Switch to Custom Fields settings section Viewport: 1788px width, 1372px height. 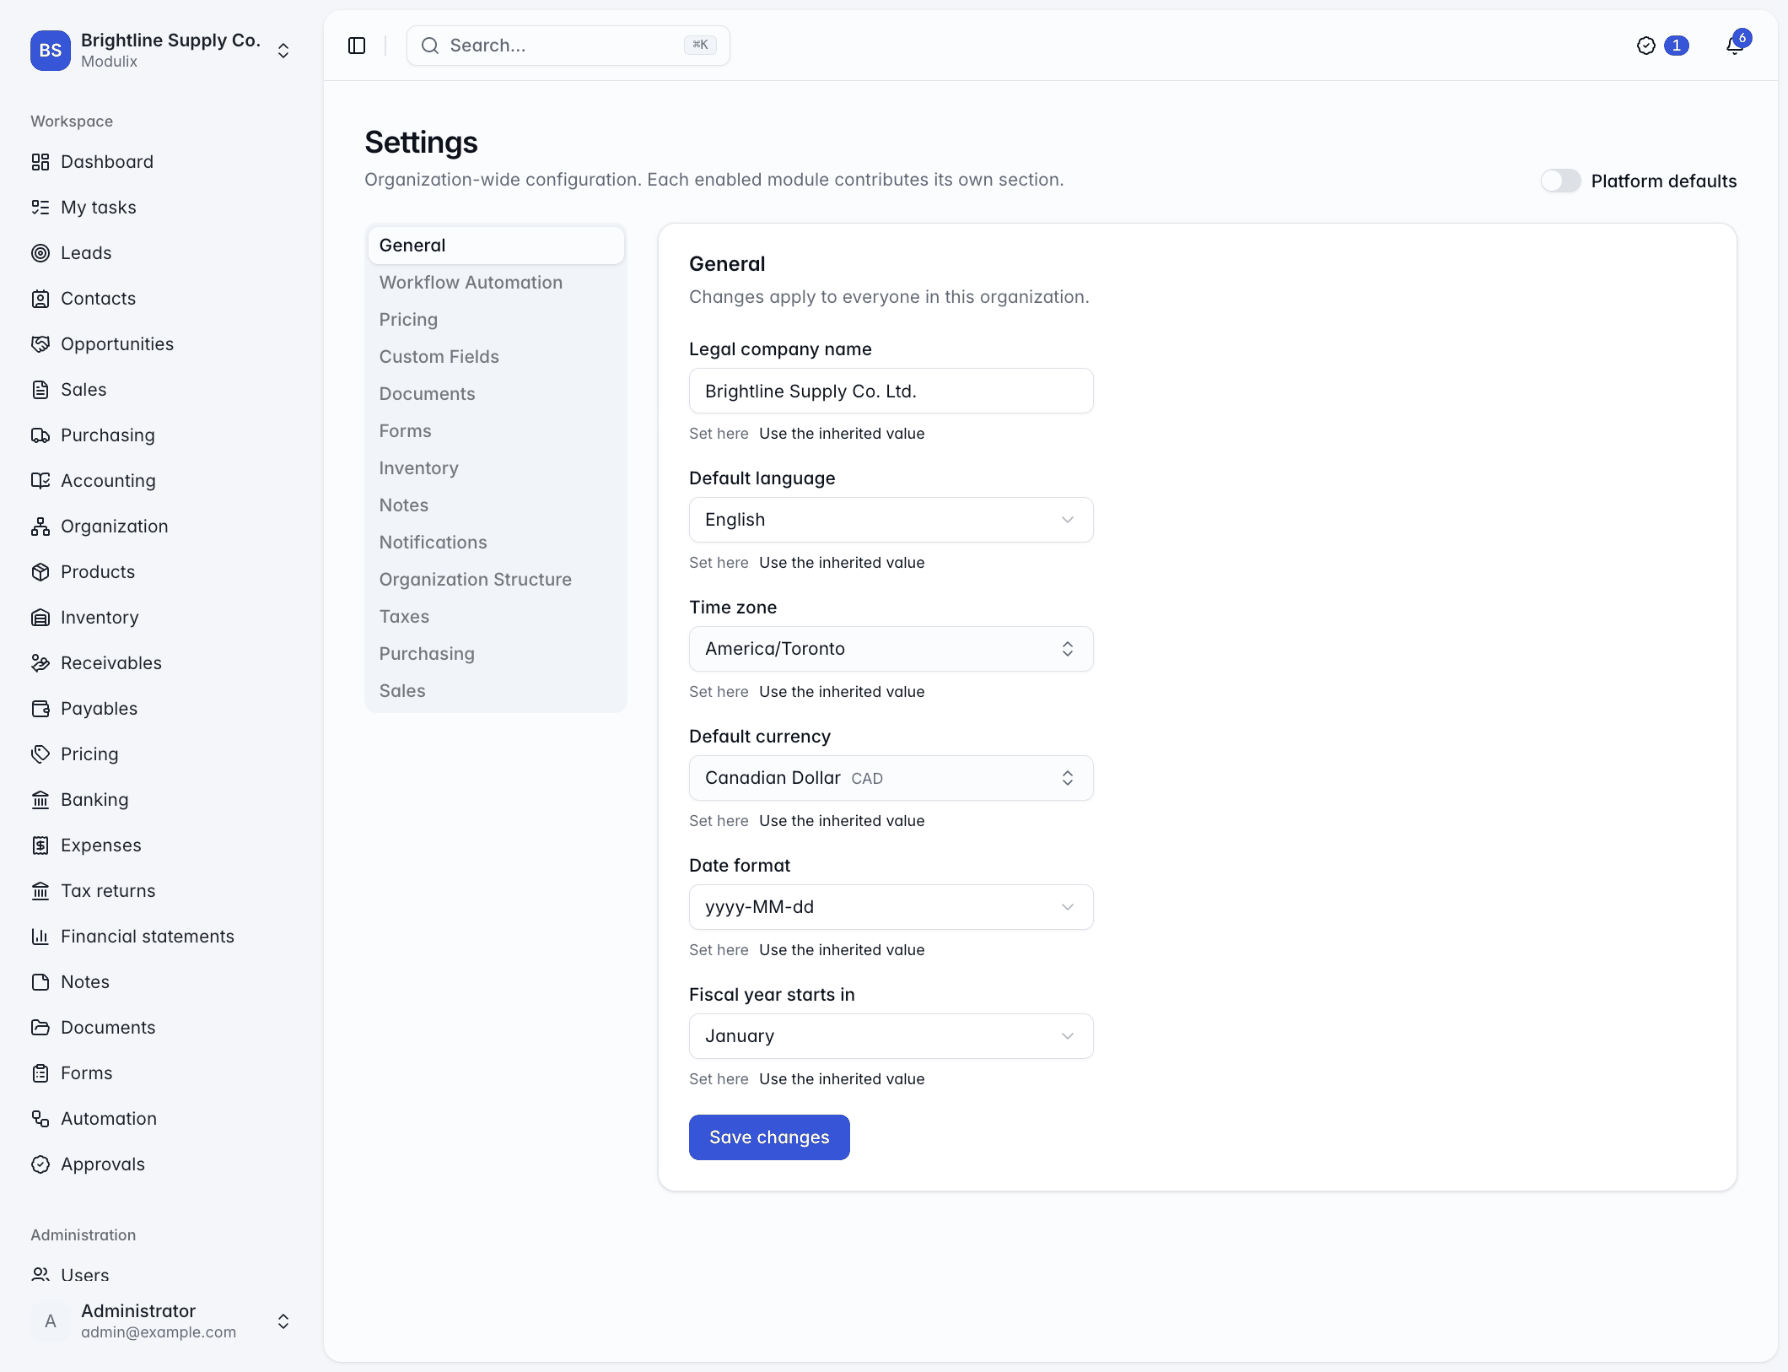pos(496,357)
